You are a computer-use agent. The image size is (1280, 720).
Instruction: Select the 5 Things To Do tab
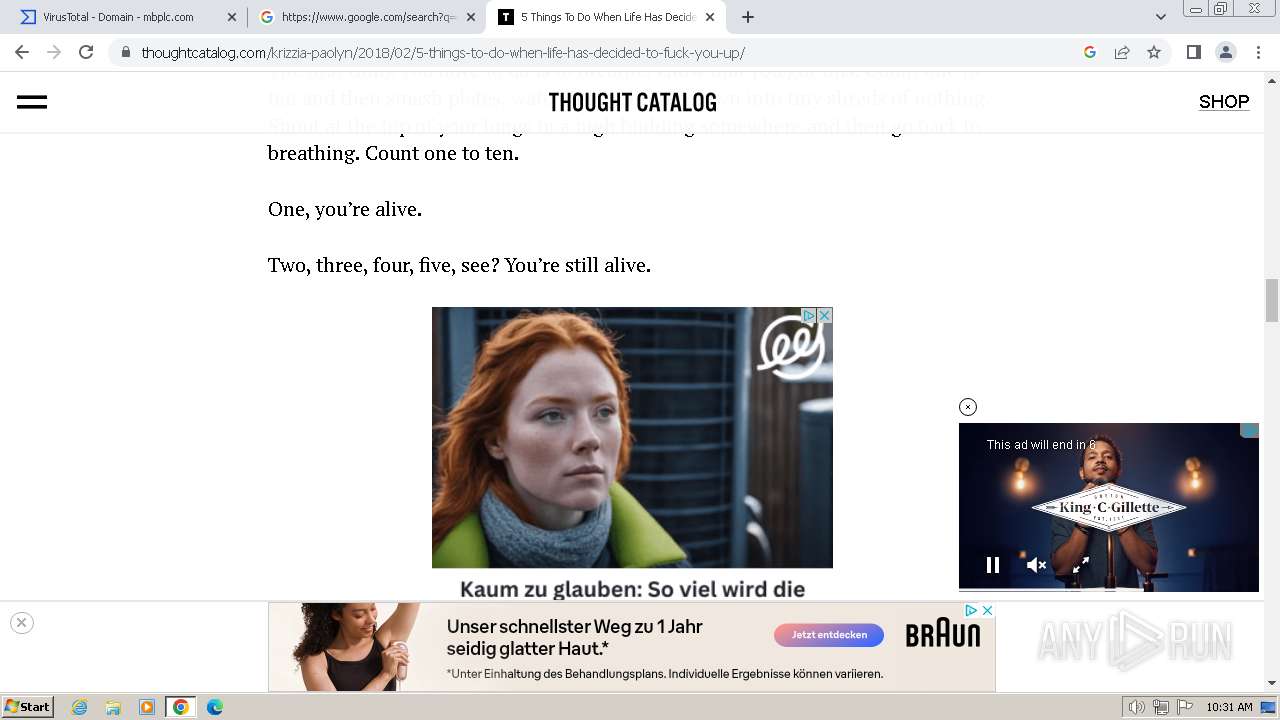click(x=607, y=17)
